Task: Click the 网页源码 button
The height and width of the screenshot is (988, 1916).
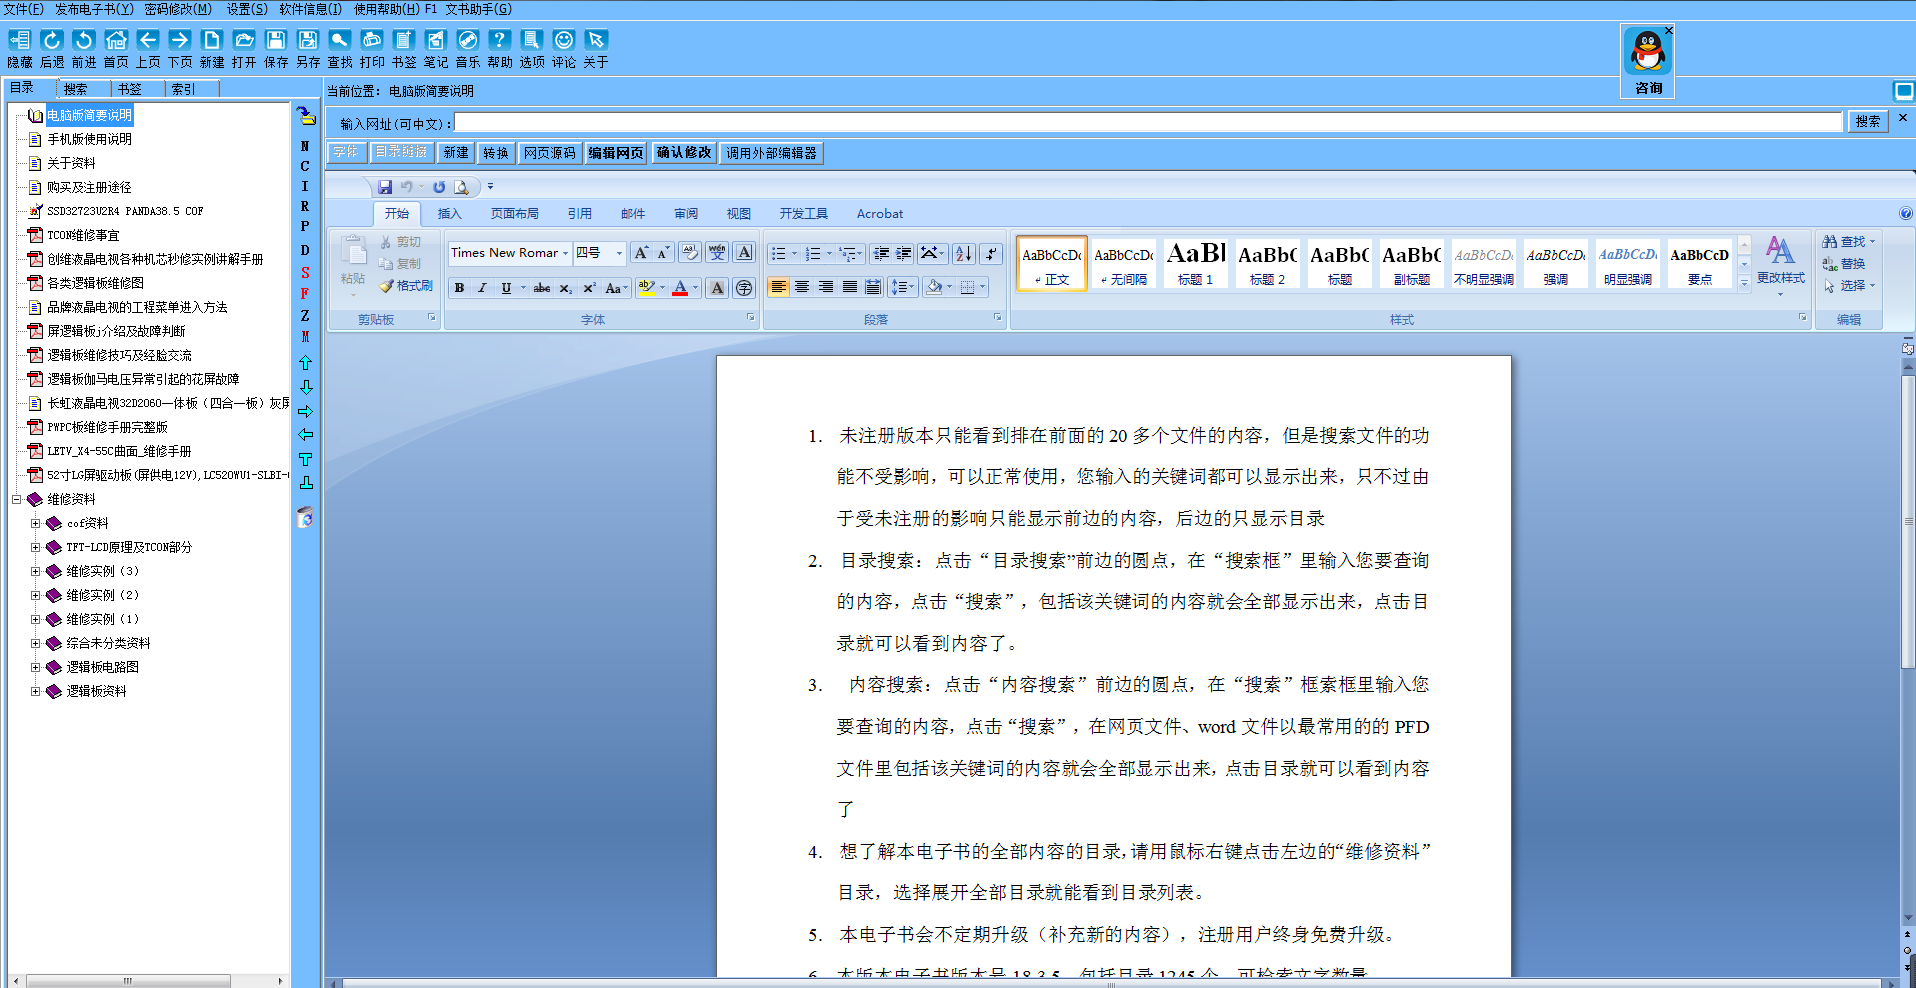Action: 550,153
